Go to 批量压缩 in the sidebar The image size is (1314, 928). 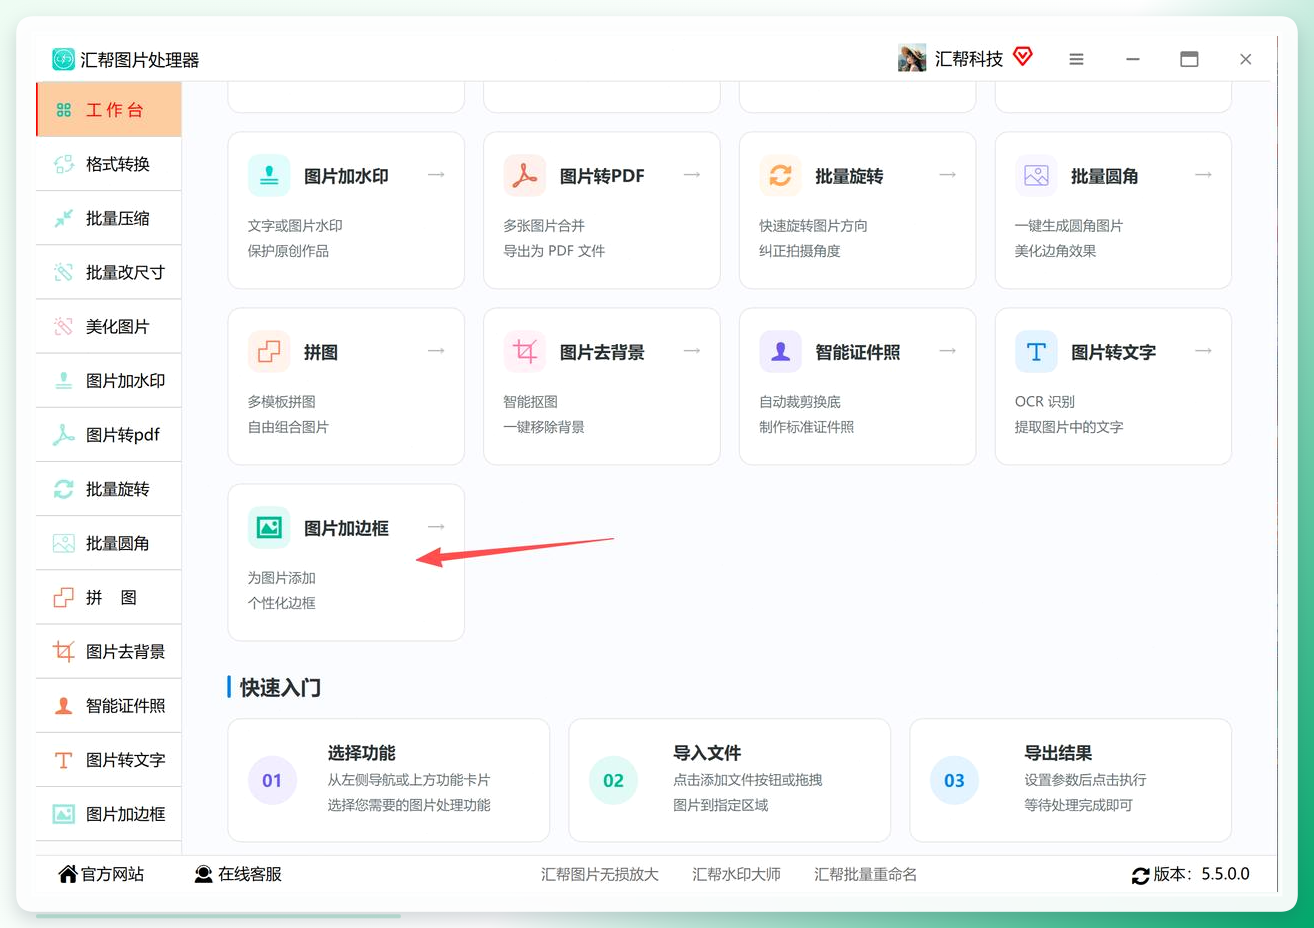[x=109, y=218]
